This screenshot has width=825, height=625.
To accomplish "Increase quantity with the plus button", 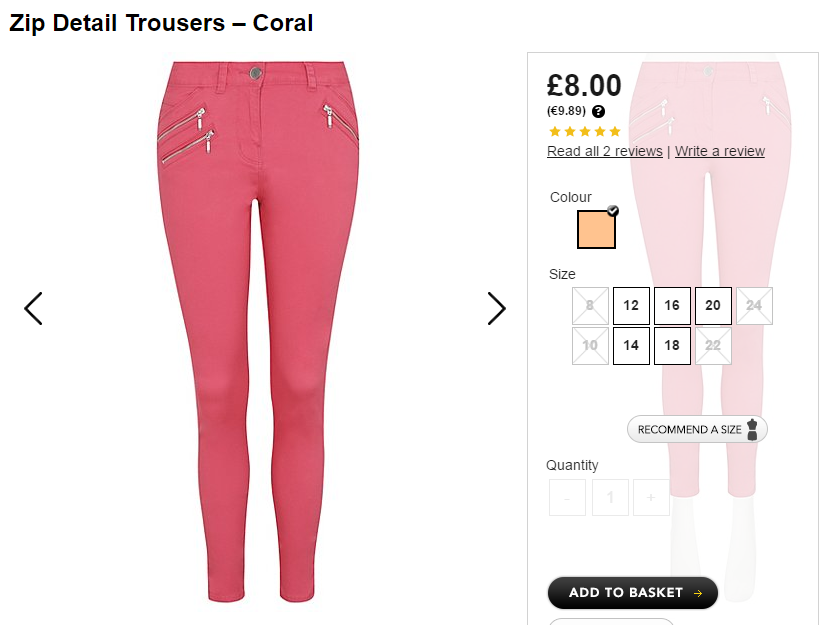I will pos(651,497).
